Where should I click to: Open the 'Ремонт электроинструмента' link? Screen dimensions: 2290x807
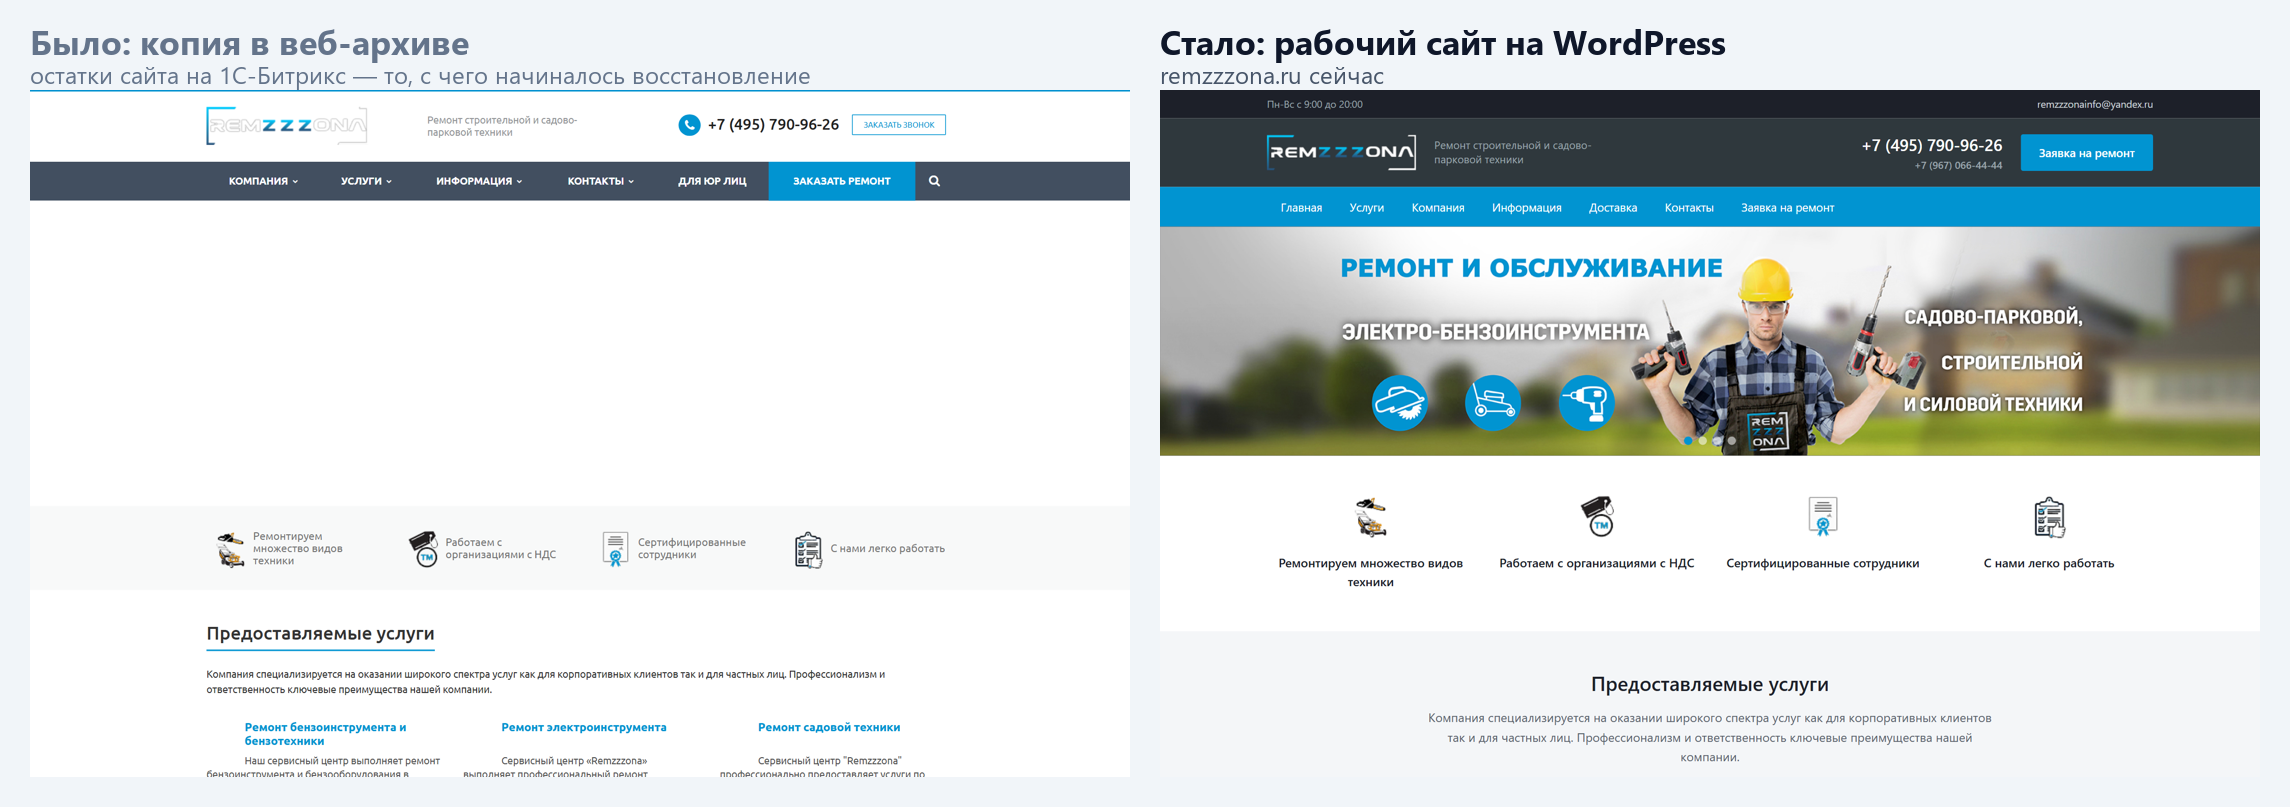pyautogui.click(x=584, y=727)
